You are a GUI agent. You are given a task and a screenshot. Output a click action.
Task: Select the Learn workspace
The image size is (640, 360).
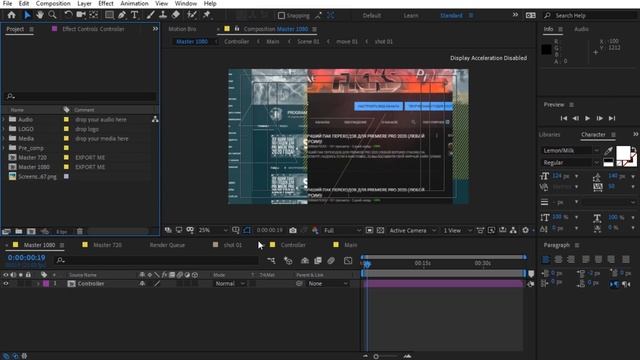[411, 16]
